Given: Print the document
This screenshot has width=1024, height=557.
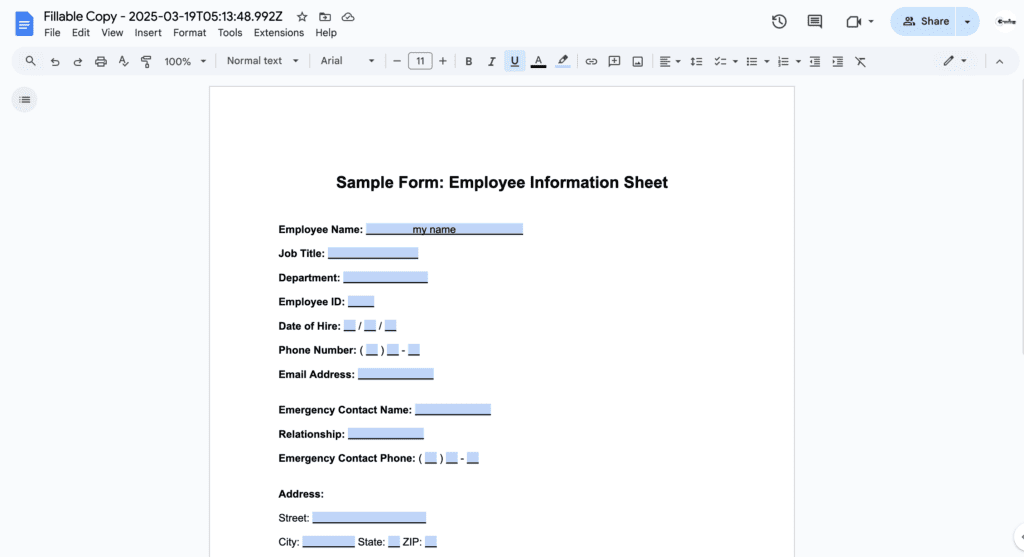Looking at the screenshot, I should 101,61.
